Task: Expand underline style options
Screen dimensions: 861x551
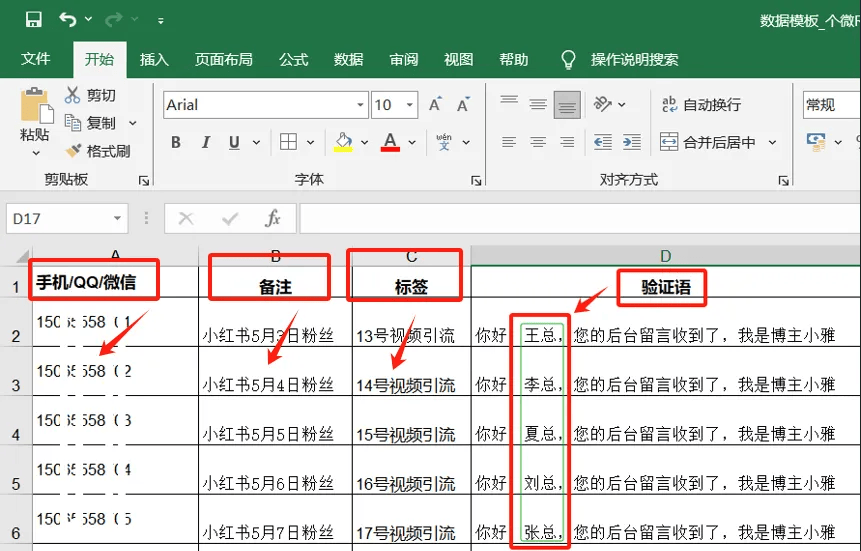Action: coord(256,143)
